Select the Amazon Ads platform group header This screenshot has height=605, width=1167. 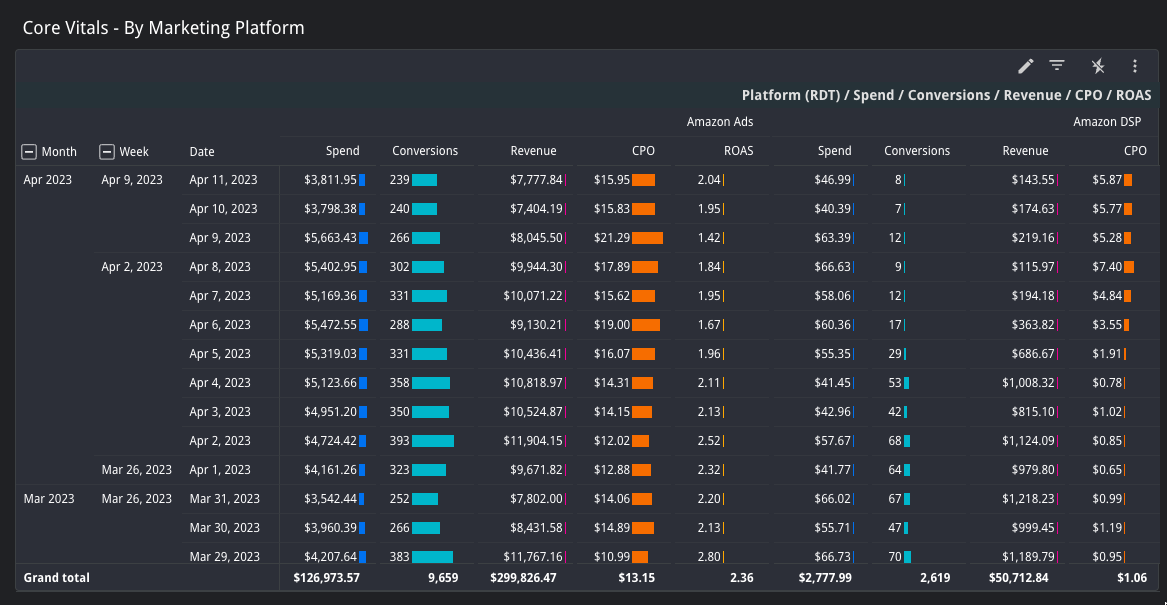click(x=719, y=122)
